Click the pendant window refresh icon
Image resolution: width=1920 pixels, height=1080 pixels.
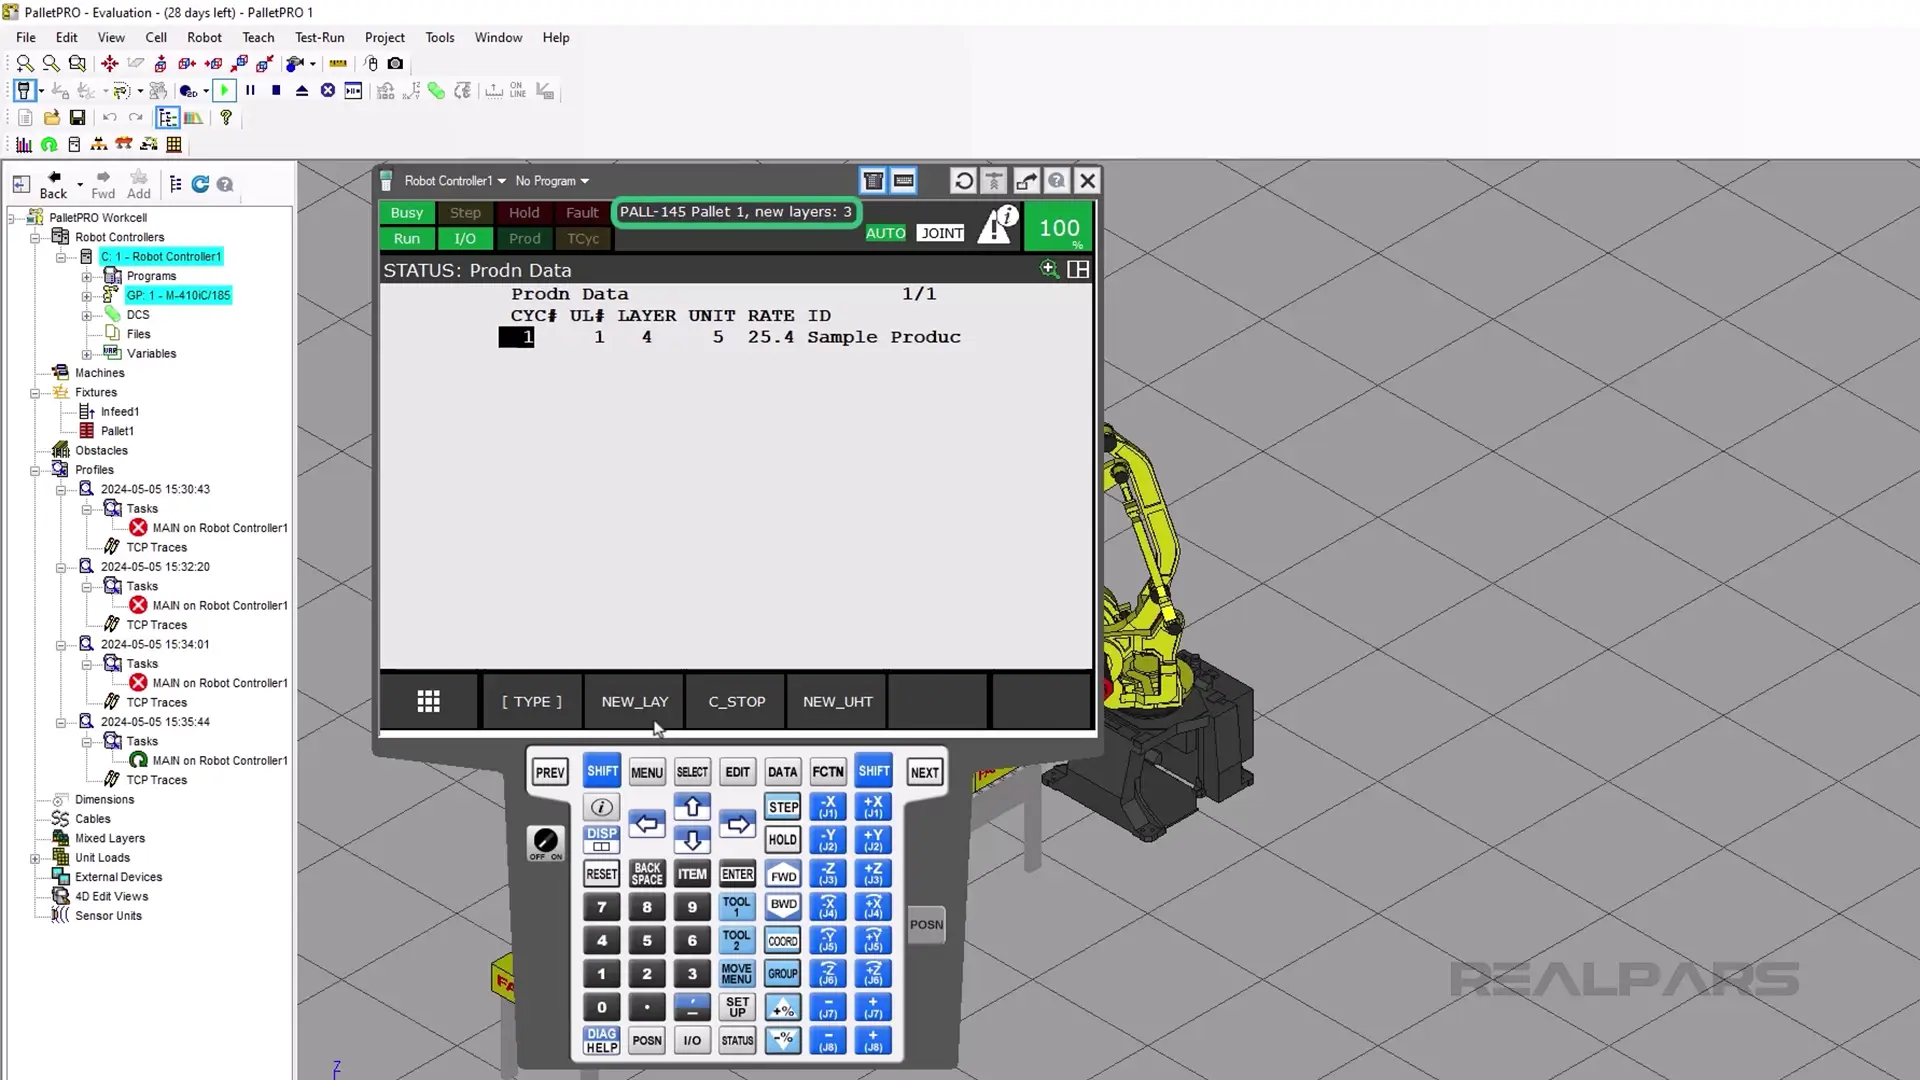(x=963, y=181)
